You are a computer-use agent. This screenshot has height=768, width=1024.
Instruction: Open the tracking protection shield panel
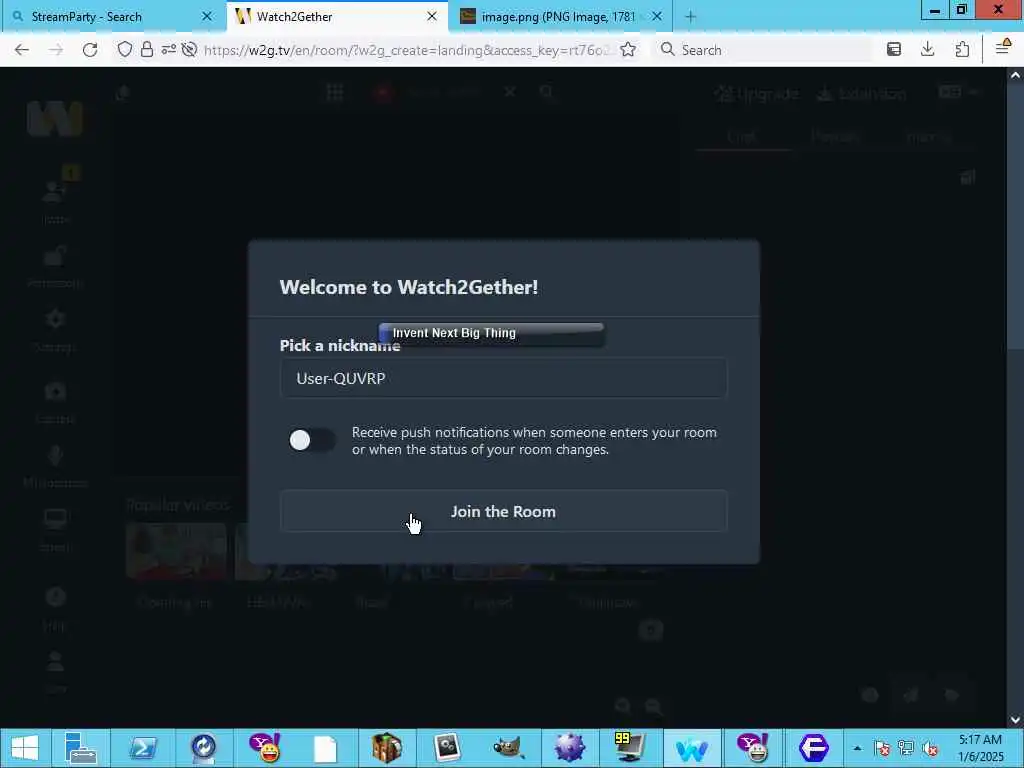[125, 50]
